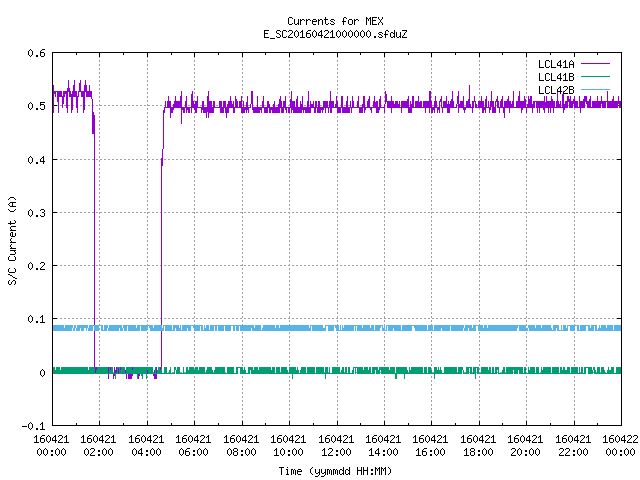
Task: Select the filename 'E_SC20160421000000.sfduZ' subtitle
Action: point(335,34)
